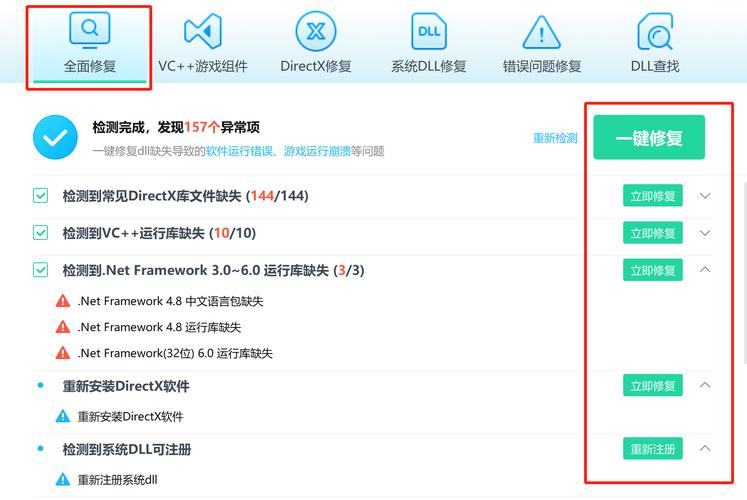Click blue warning icon beside 重新注册系统dll
Viewport: 747px width, 500px height.
(63, 479)
